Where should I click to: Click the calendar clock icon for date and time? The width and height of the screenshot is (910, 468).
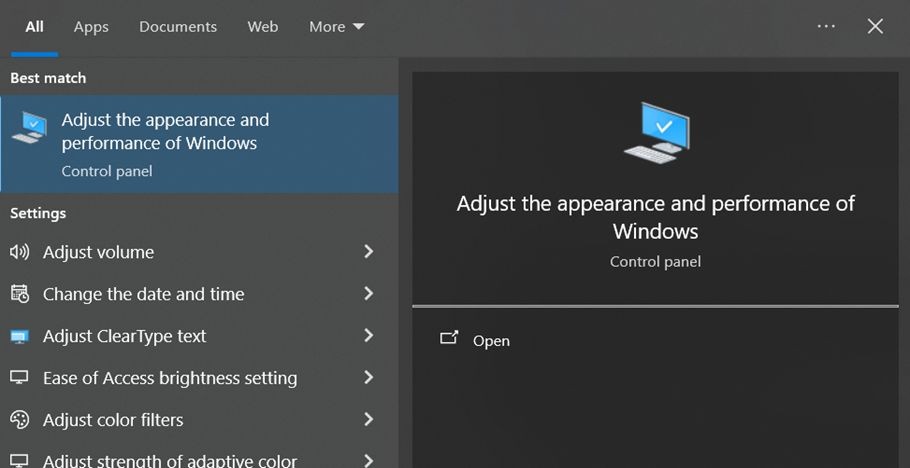(19, 294)
